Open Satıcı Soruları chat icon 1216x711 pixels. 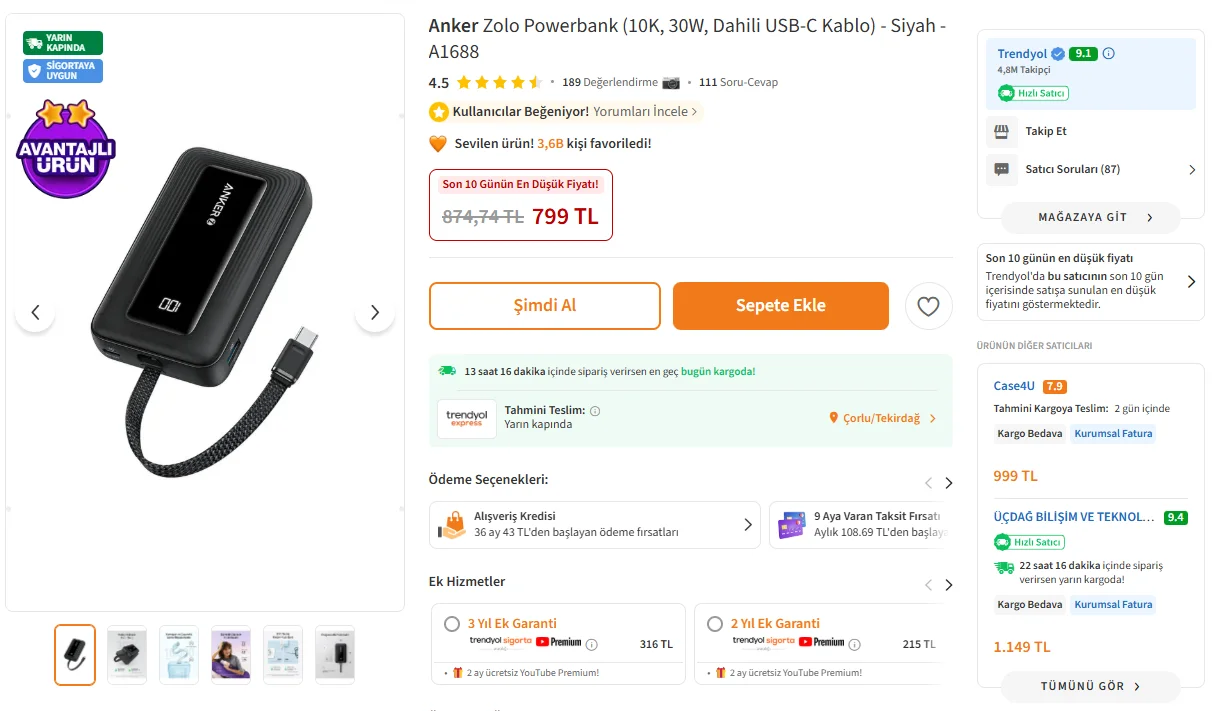click(x=1001, y=169)
